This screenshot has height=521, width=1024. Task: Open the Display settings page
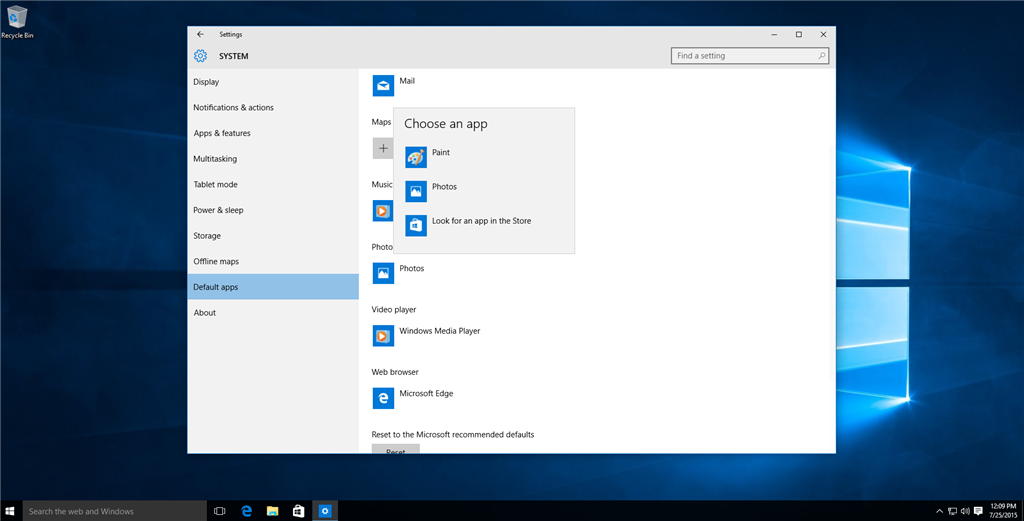point(273,82)
